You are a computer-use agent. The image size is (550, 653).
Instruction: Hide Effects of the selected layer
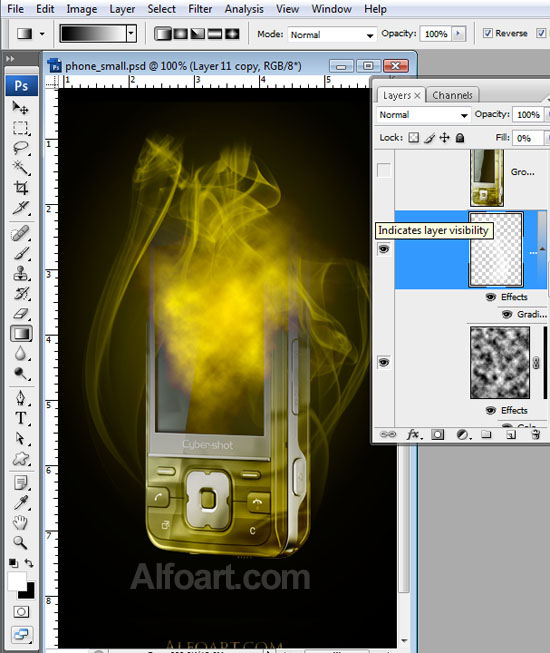click(x=491, y=297)
